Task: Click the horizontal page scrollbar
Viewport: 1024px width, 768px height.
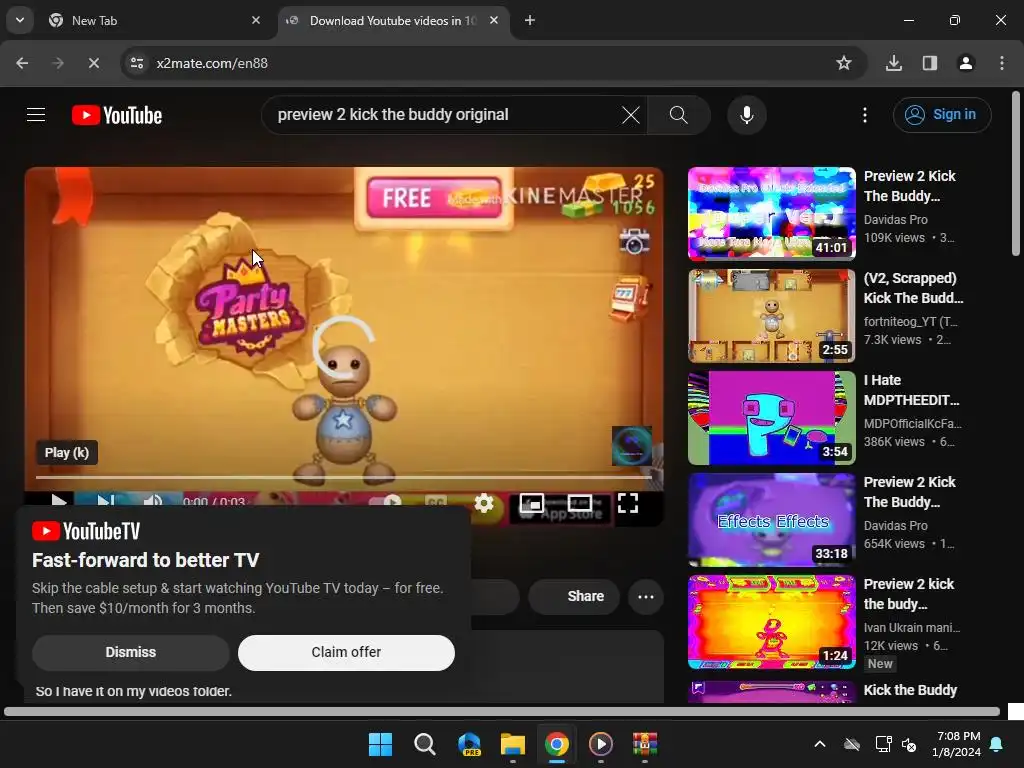Action: click(502, 712)
